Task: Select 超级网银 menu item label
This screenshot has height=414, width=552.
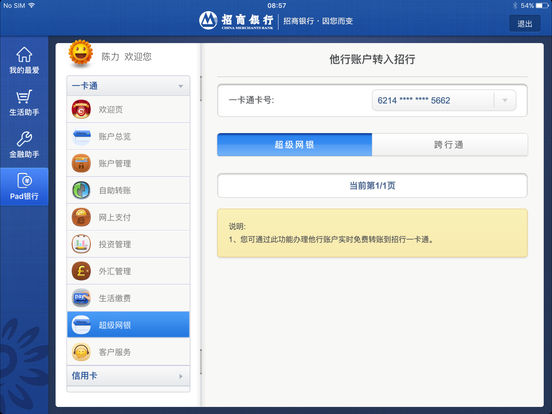Action: point(115,325)
